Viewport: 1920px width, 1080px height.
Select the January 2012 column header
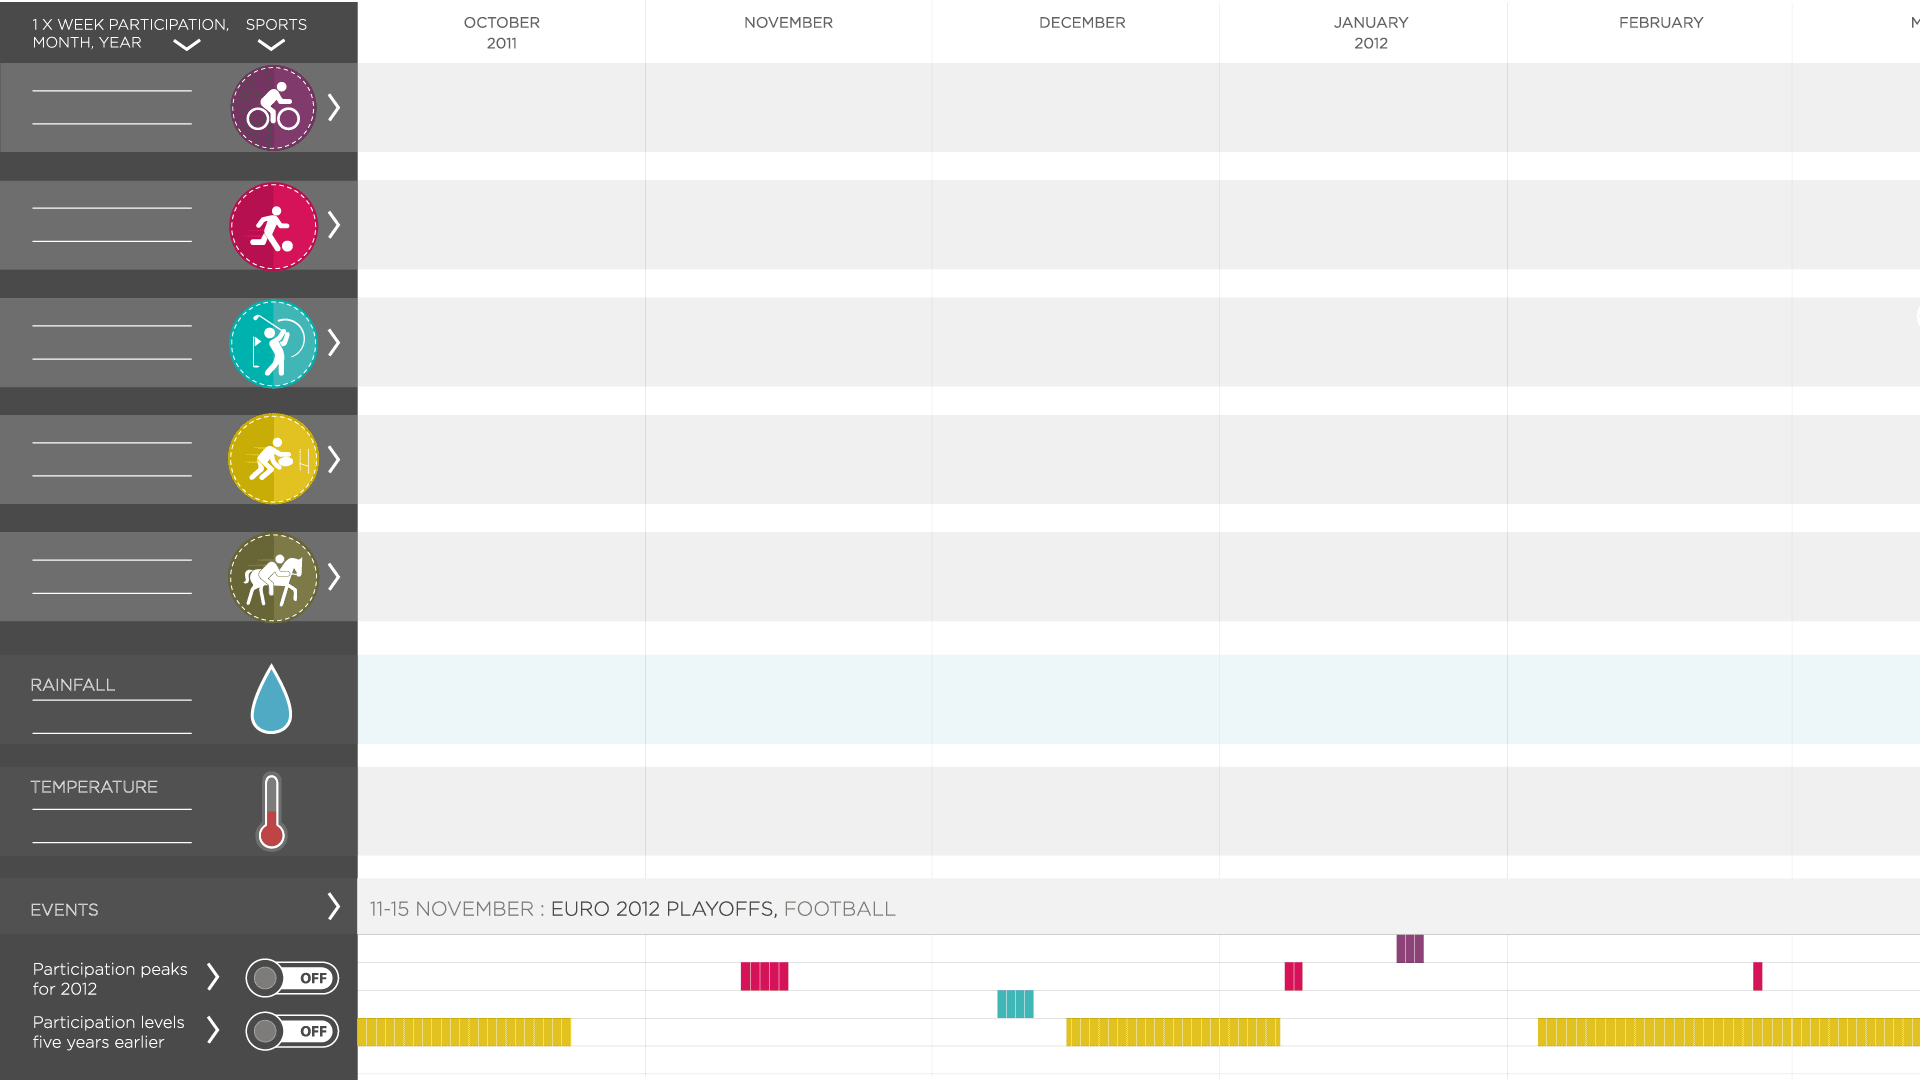pos(1370,32)
